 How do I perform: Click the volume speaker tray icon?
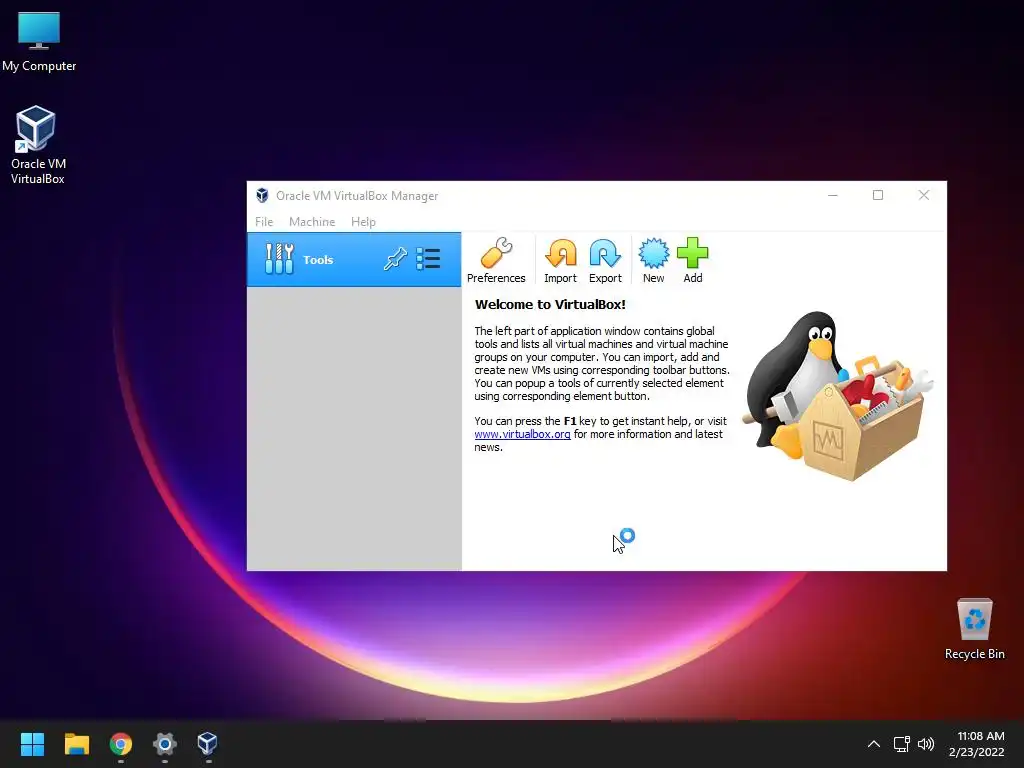[x=926, y=744]
